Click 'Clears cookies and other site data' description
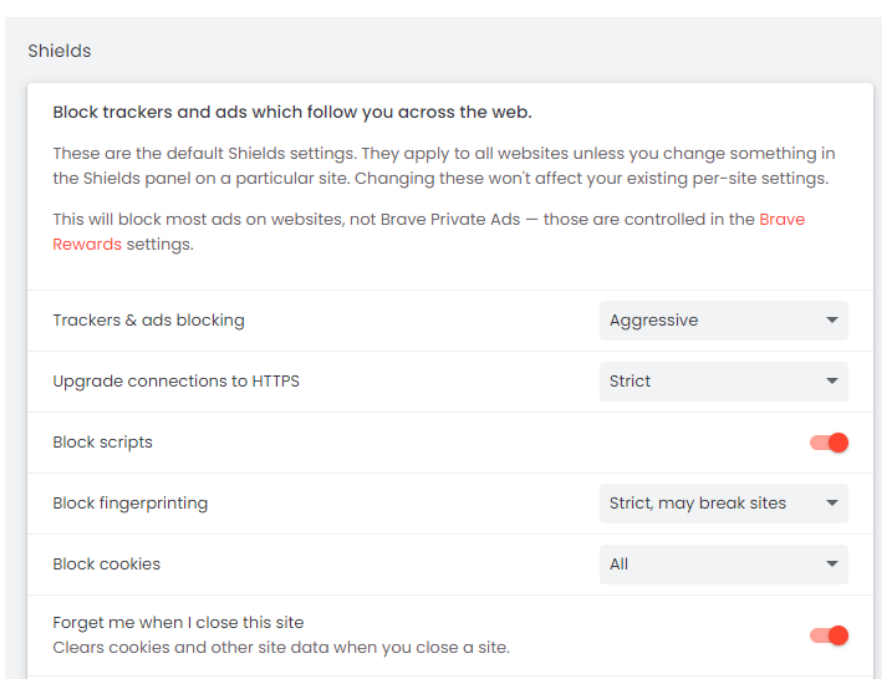Viewport: 889px width, 697px height. pyautogui.click(x=281, y=648)
